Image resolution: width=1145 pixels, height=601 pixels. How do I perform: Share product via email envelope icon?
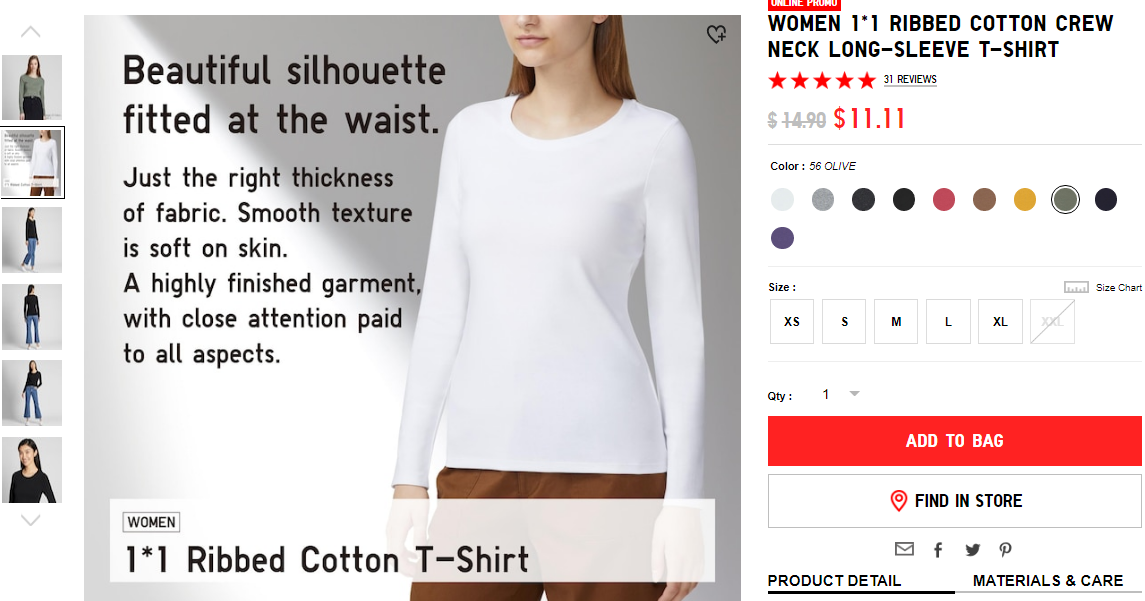coord(904,549)
